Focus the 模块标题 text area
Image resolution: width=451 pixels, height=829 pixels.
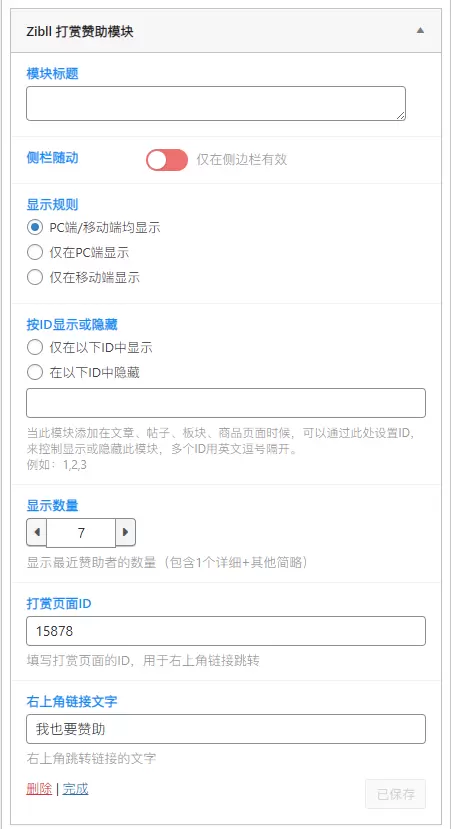tap(216, 104)
